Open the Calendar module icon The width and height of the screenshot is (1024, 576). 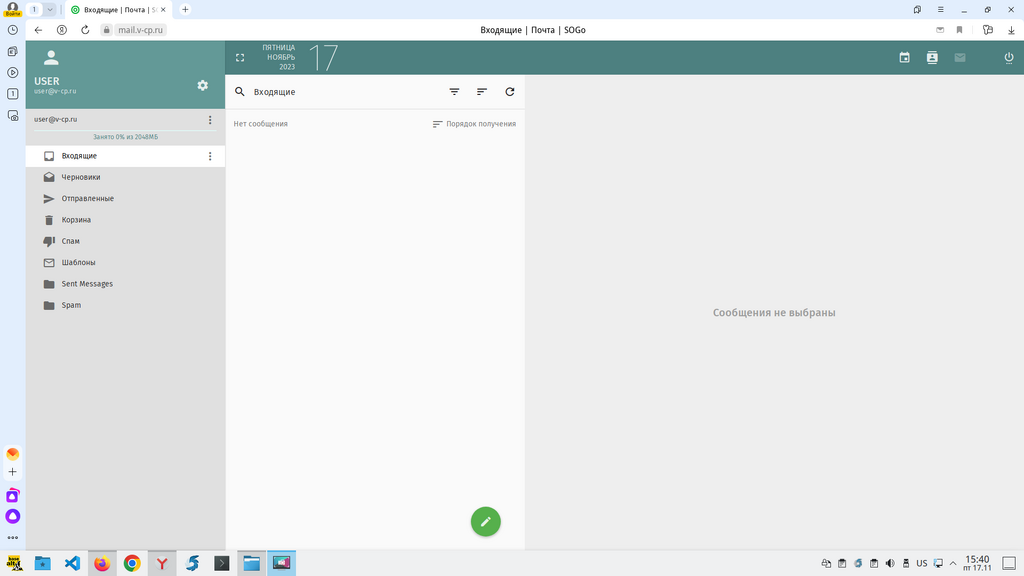(904, 58)
